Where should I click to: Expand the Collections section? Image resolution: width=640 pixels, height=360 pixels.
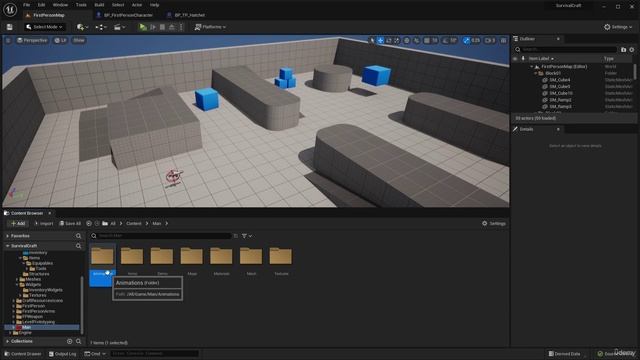pyautogui.click(x=7, y=341)
